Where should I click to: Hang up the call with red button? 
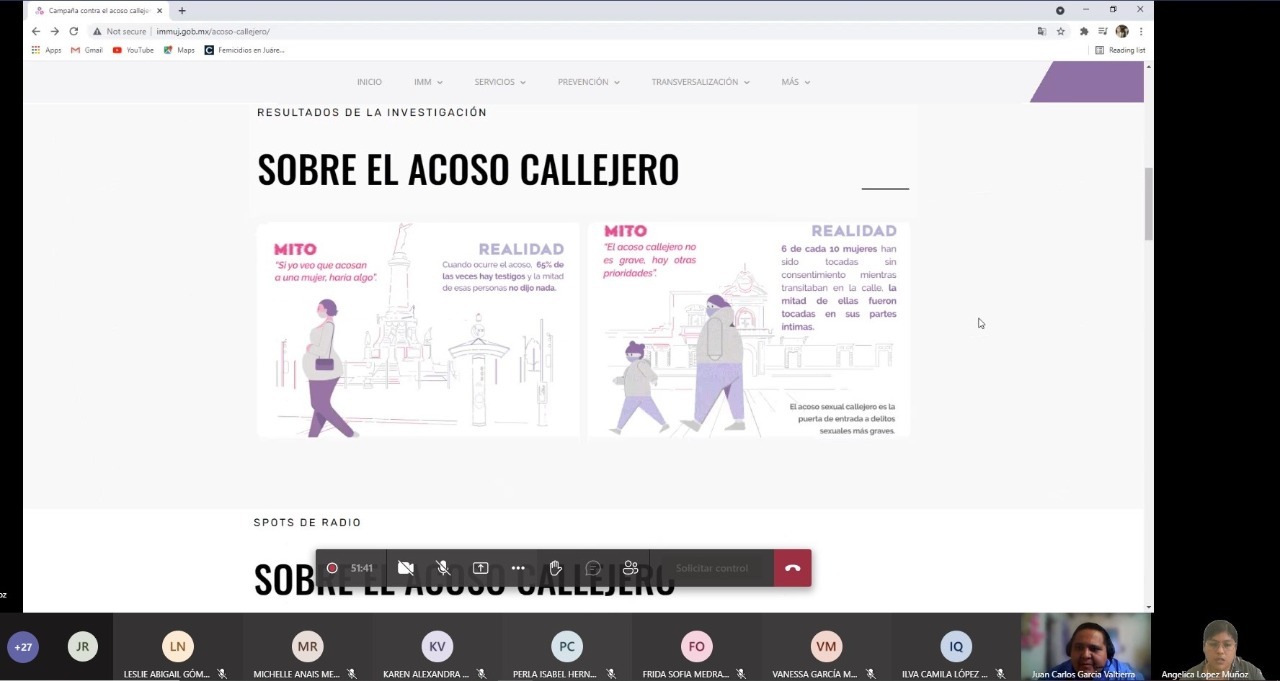point(792,568)
